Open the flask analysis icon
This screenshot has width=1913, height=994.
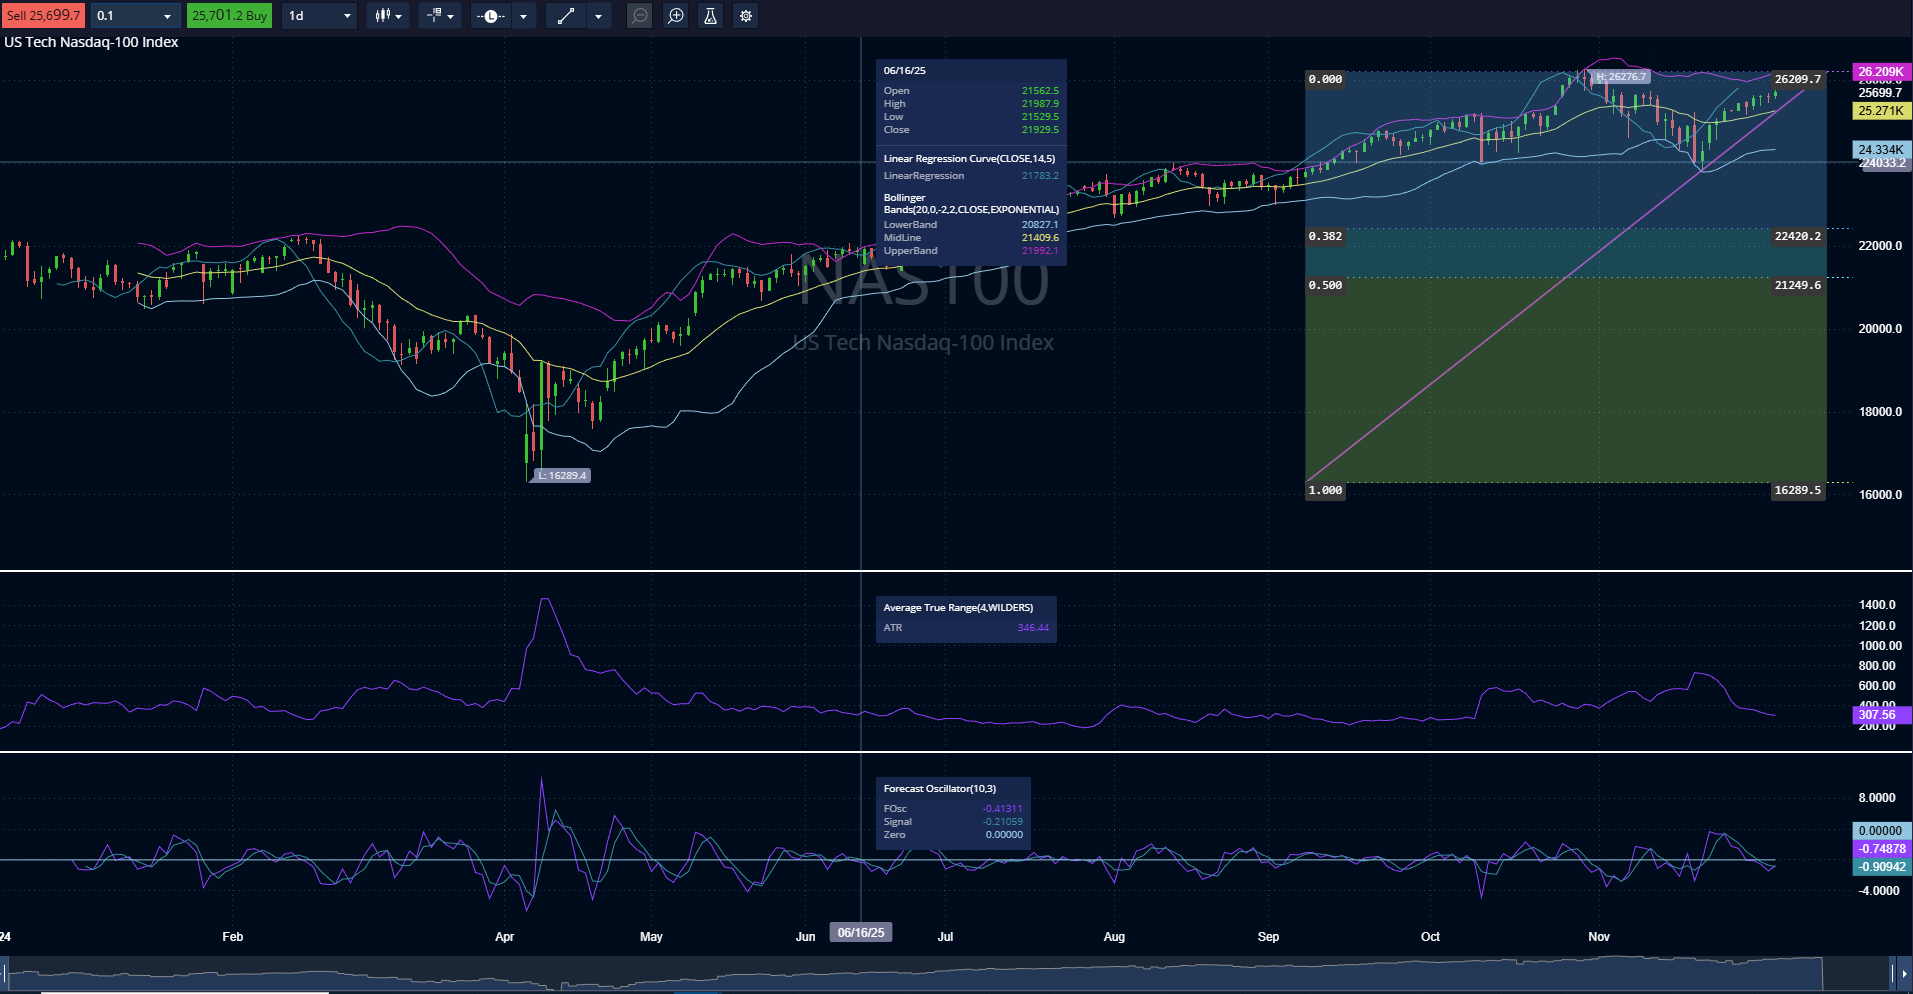coord(710,15)
